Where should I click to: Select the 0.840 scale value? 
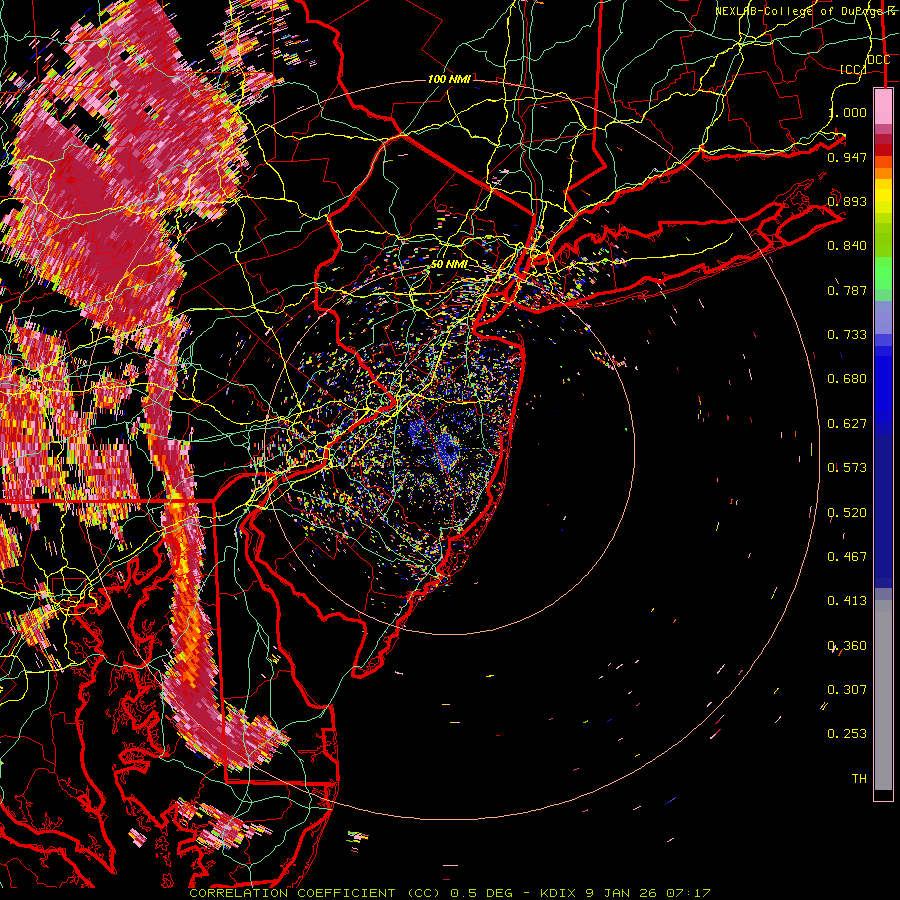click(847, 246)
